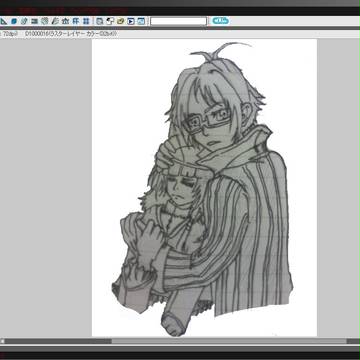Click the canvas on the character's glasses
The width and height of the screenshot is (360, 360).
[207, 121]
